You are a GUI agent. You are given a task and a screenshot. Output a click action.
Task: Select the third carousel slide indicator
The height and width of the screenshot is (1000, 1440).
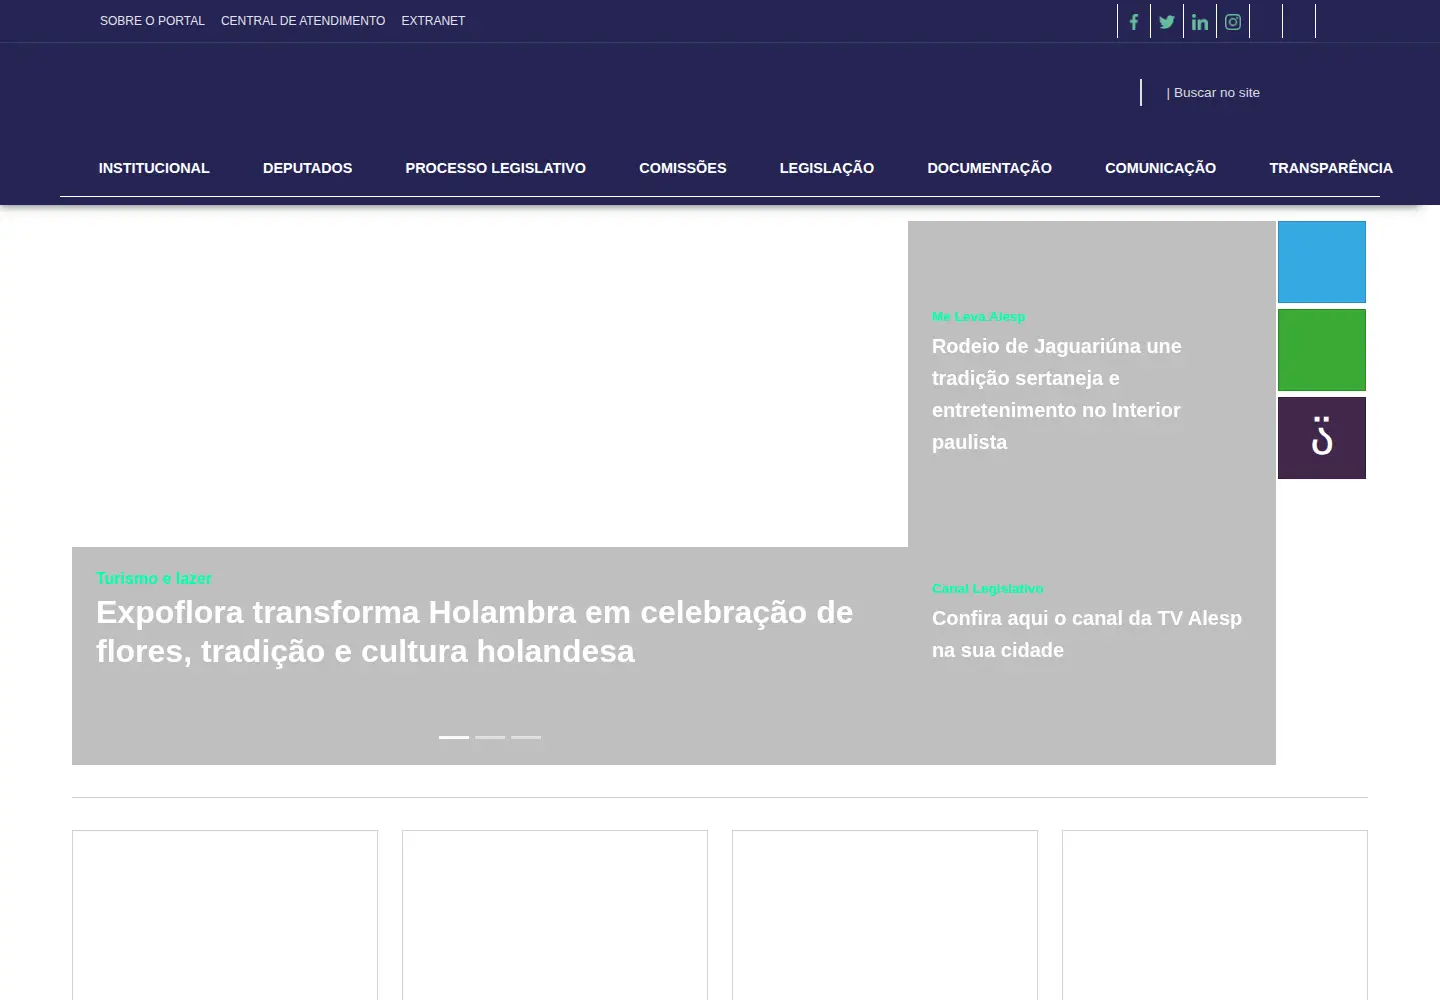526,737
